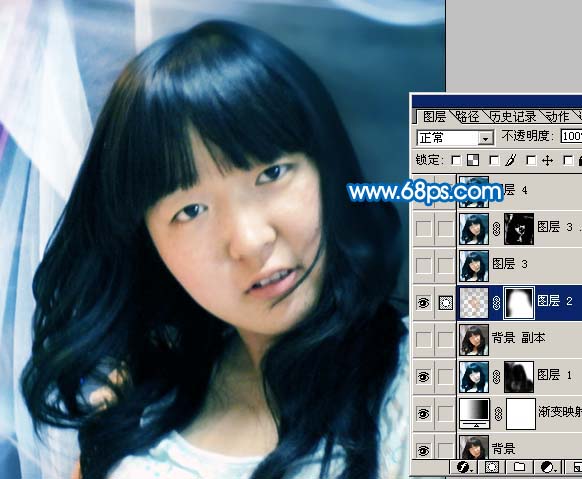The width and height of the screenshot is (582, 479).
Task: Click the link chain icon on 图层 1
Action: point(497,377)
